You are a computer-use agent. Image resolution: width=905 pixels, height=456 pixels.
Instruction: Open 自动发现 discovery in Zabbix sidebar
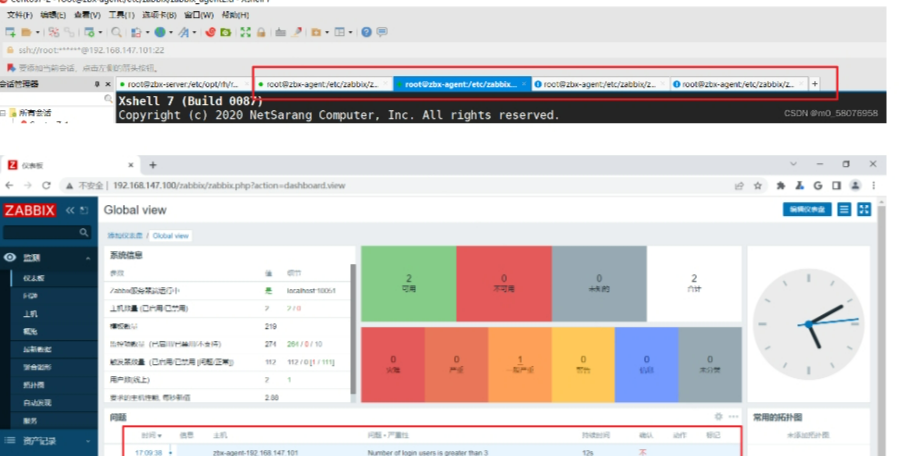(x=37, y=403)
